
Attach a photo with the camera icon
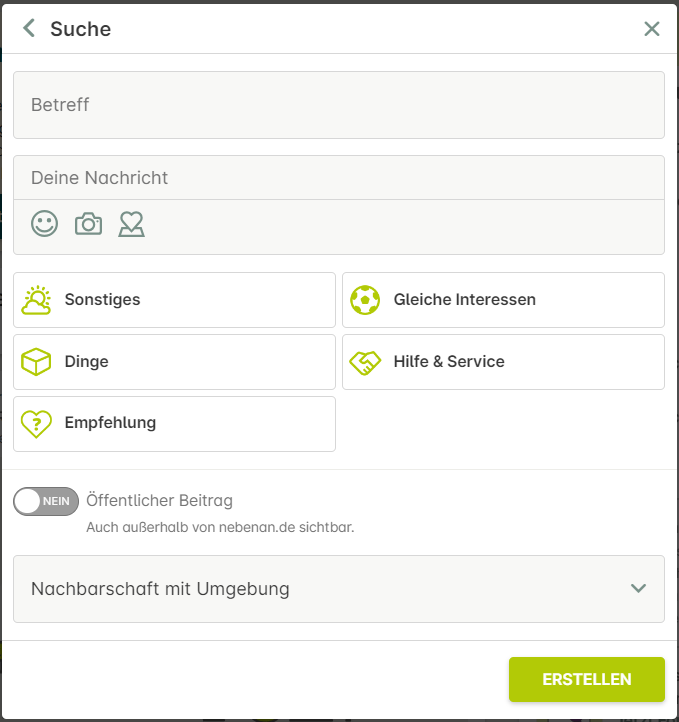coord(88,224)
